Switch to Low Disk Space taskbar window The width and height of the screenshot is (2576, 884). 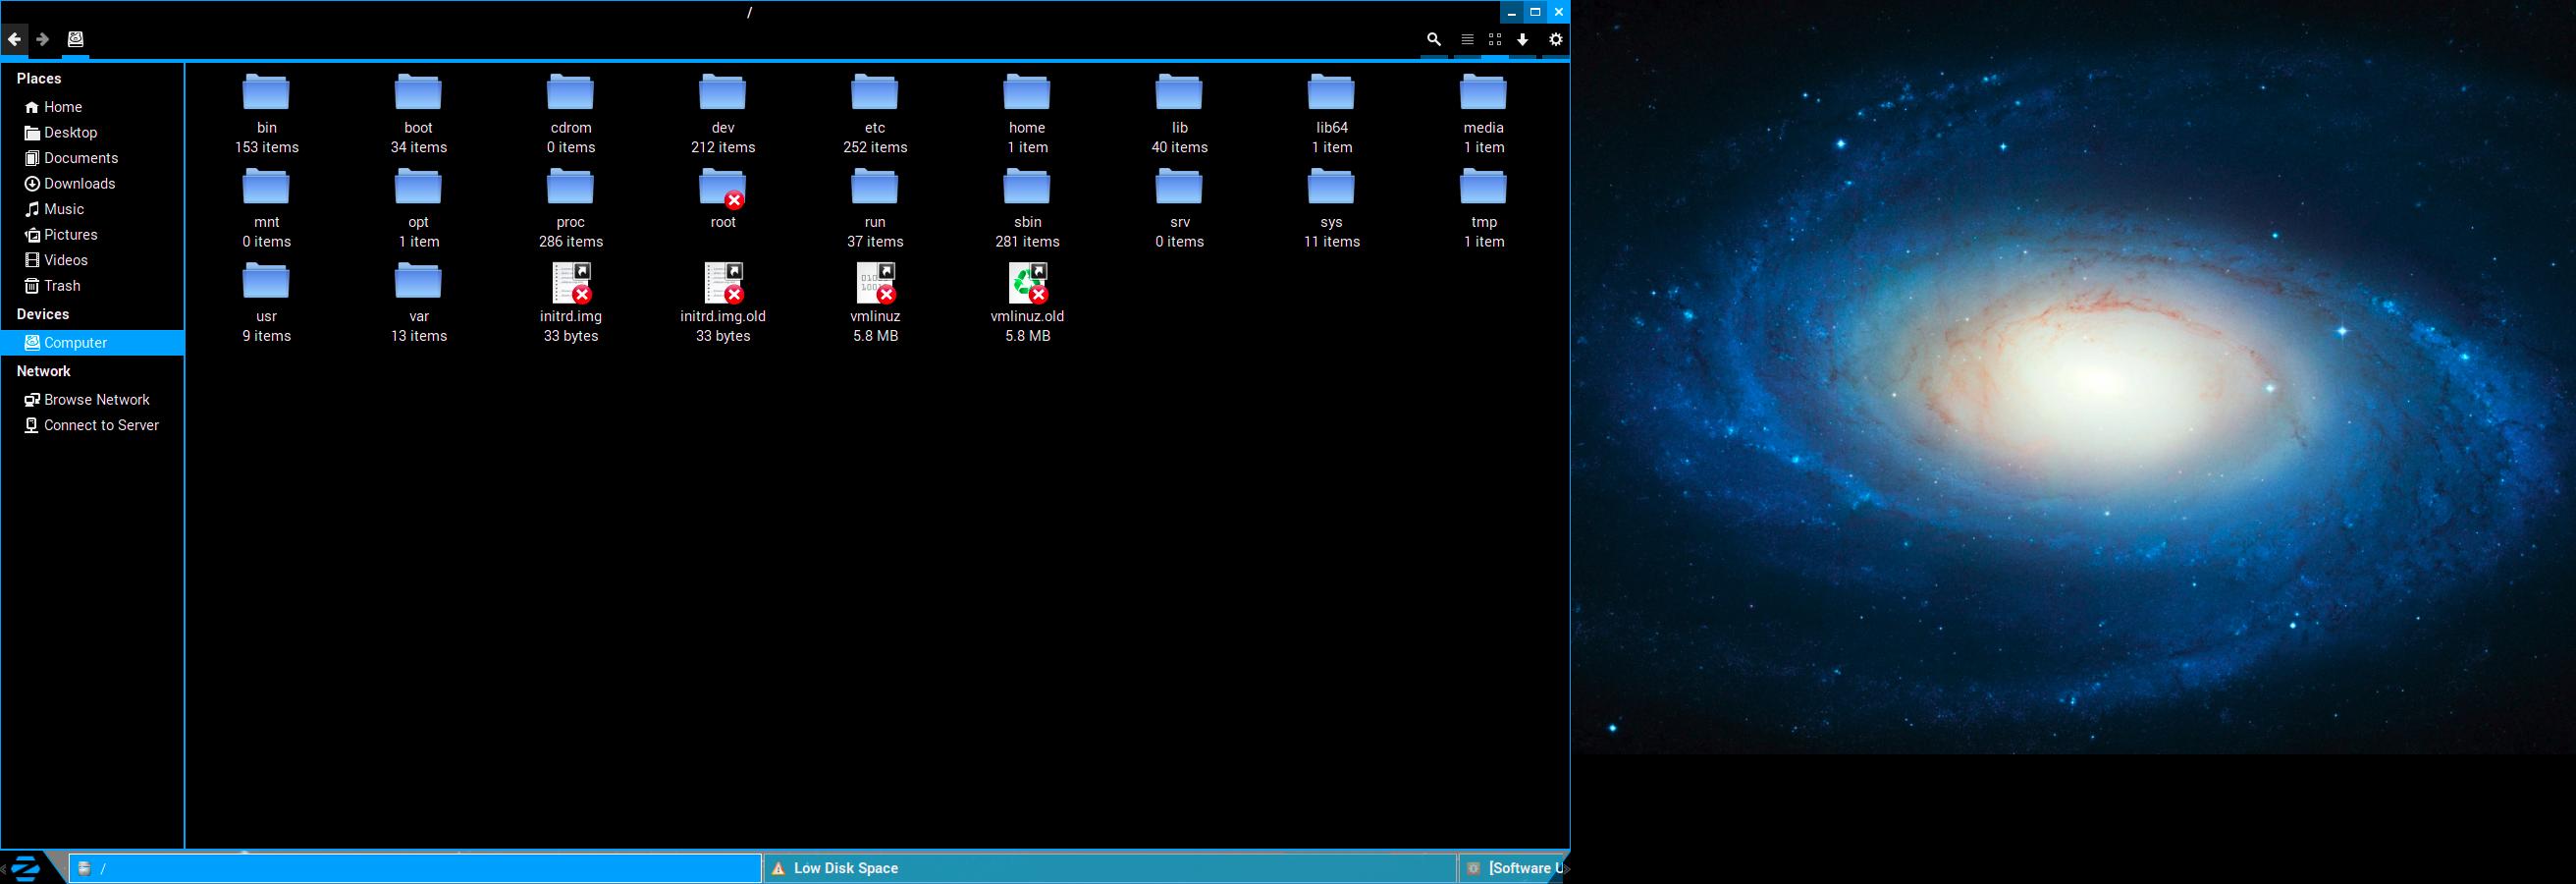click(1108, 868)
